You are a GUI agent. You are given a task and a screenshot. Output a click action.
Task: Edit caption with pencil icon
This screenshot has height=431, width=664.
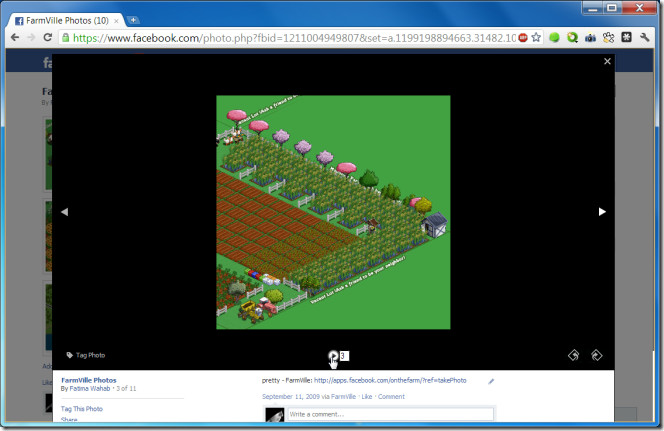(x=491, y=381)
